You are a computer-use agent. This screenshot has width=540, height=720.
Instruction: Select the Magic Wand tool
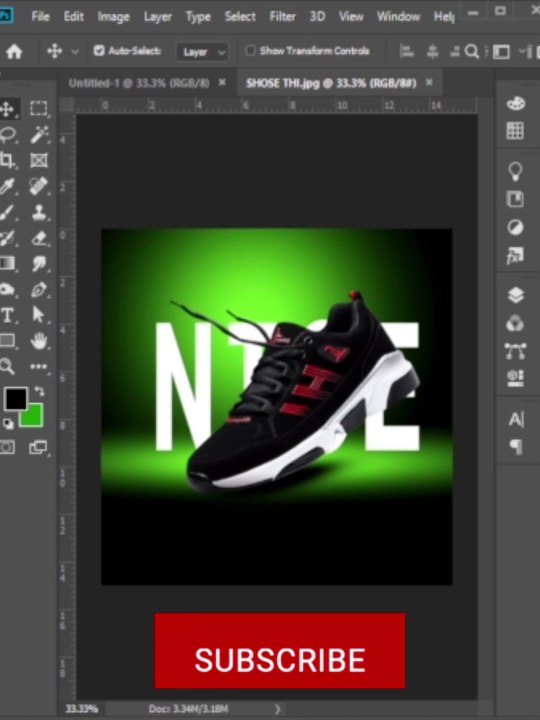point(39,135)
